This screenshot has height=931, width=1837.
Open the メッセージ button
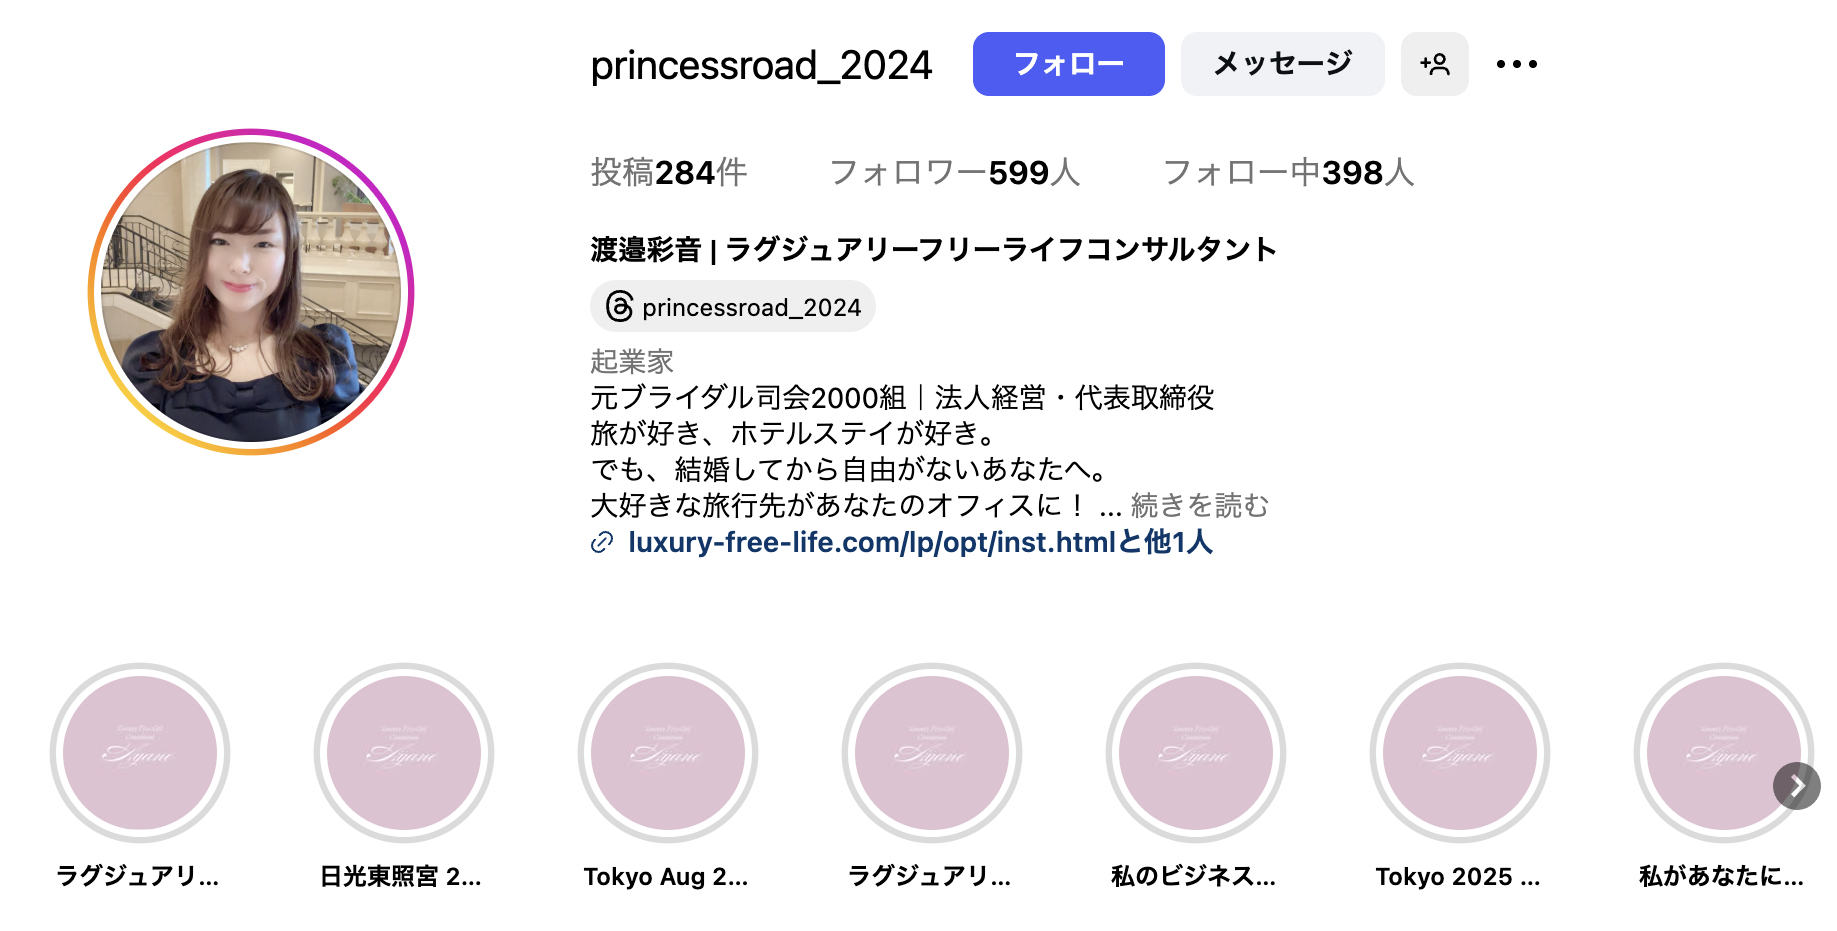[x=1282, y=64]
